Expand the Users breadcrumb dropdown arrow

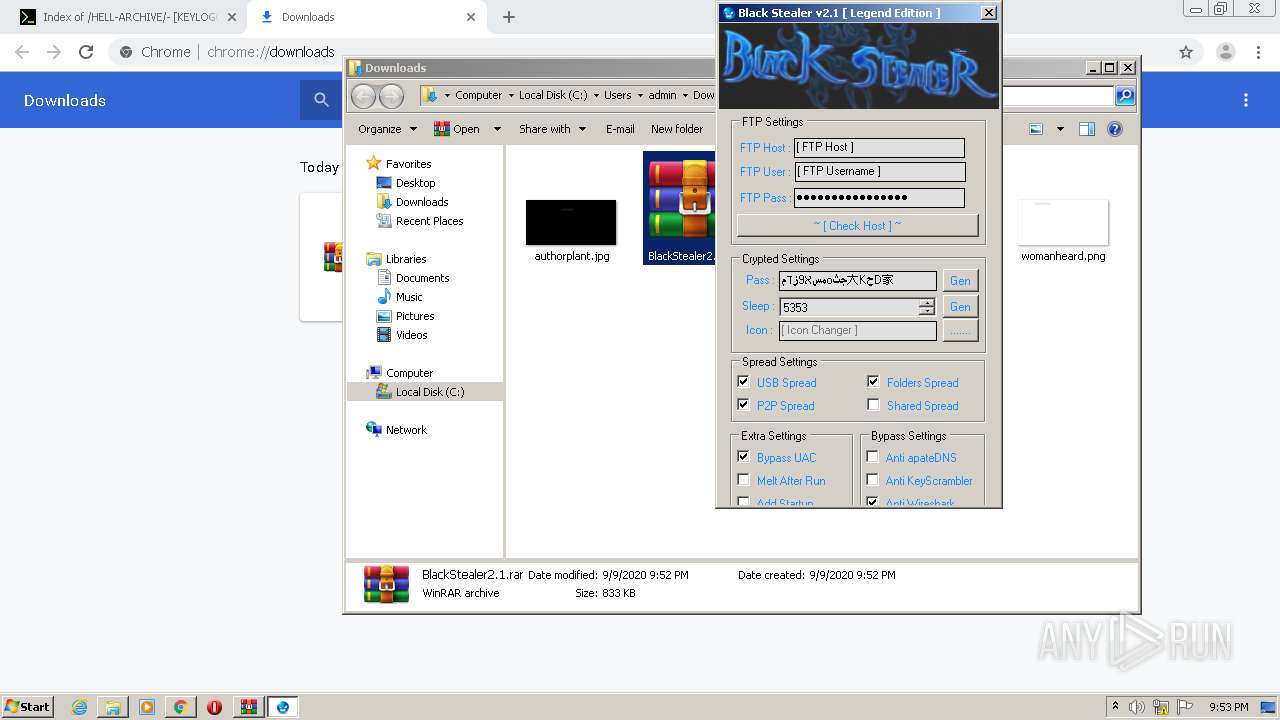pos(640,96)
